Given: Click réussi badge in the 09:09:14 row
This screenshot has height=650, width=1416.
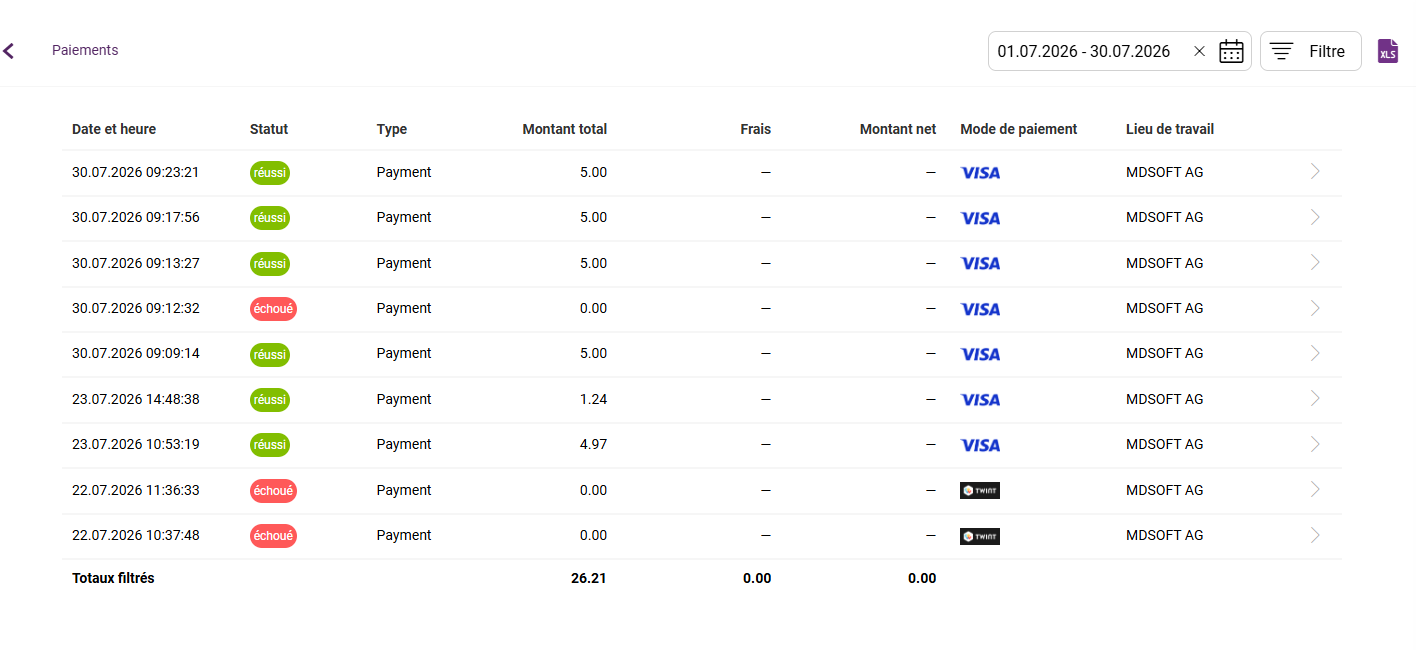Looking at the screenshot, I should click(x=270, y=354).
